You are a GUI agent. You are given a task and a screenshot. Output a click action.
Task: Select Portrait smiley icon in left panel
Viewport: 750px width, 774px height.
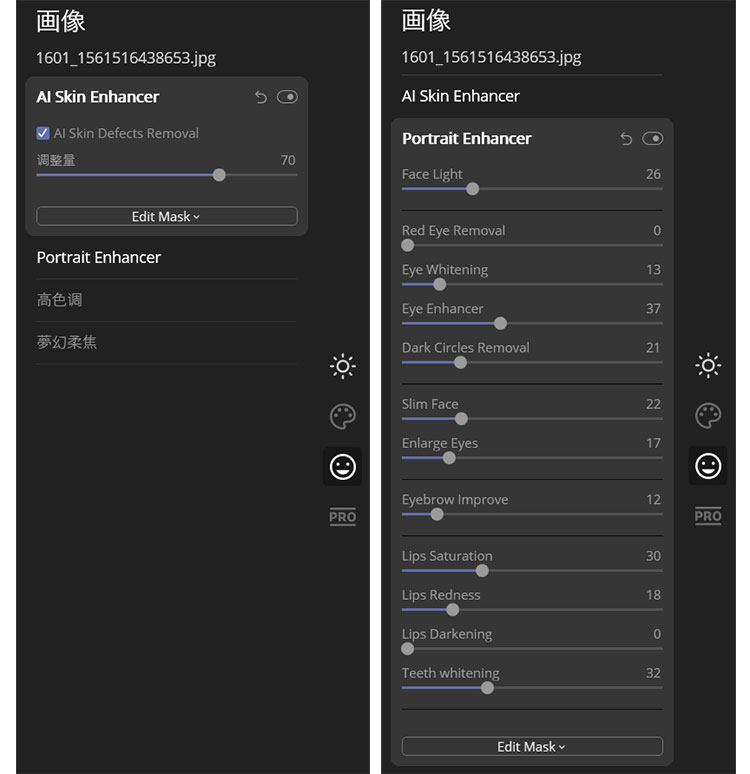point(343,466)
